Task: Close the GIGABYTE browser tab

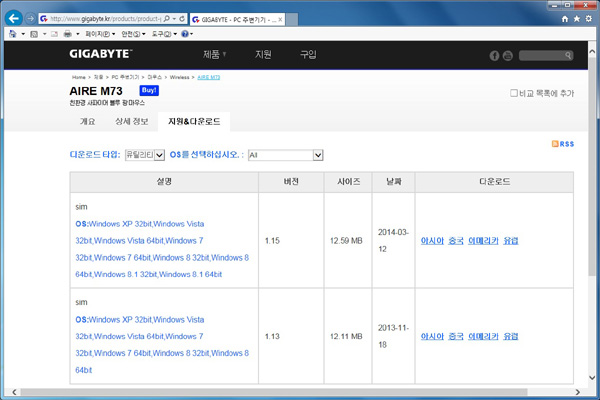Action: pyautogui.click(x=280, y=19)
